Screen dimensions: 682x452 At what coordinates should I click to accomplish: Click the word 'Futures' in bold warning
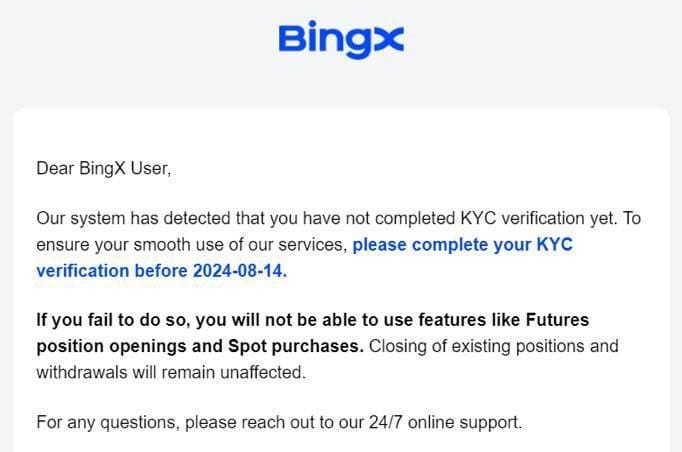click(557, 320)
